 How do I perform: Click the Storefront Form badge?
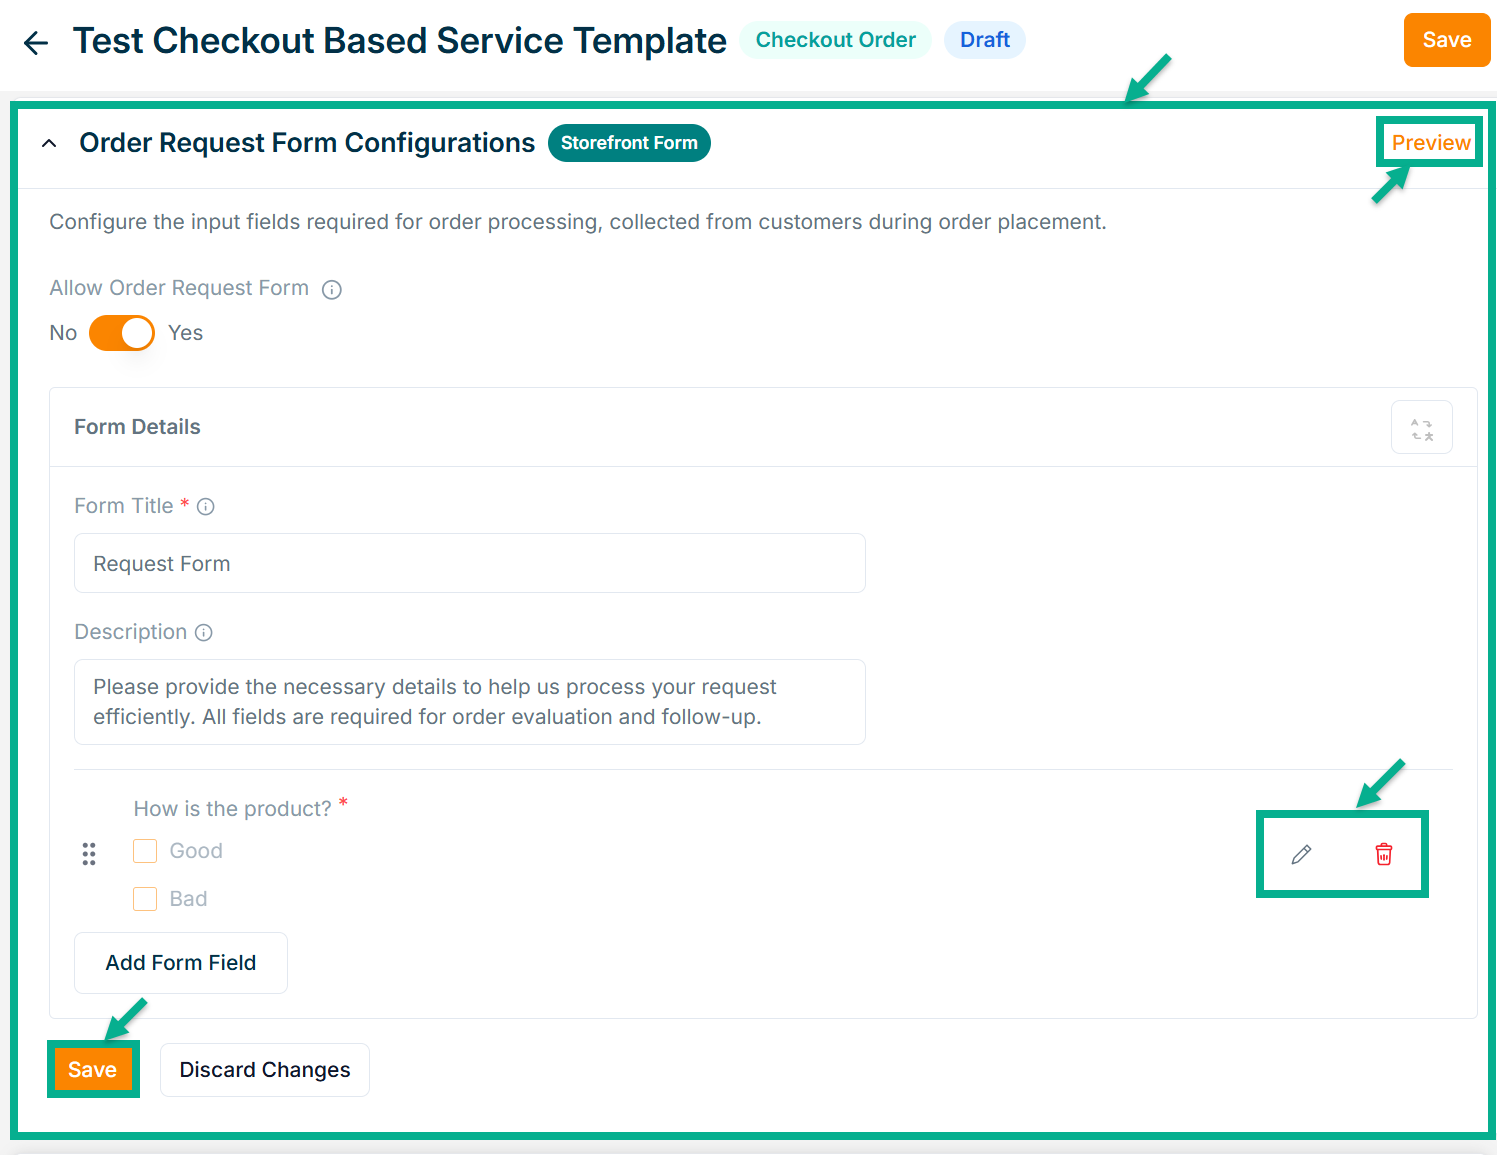[629, 143]
